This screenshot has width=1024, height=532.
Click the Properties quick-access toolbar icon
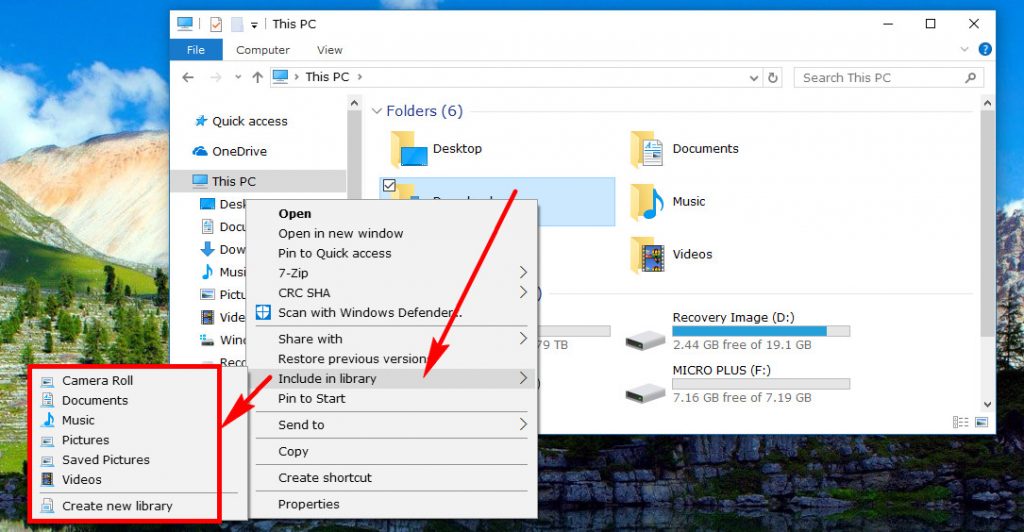pyautogui.click(x=216, y=24)
